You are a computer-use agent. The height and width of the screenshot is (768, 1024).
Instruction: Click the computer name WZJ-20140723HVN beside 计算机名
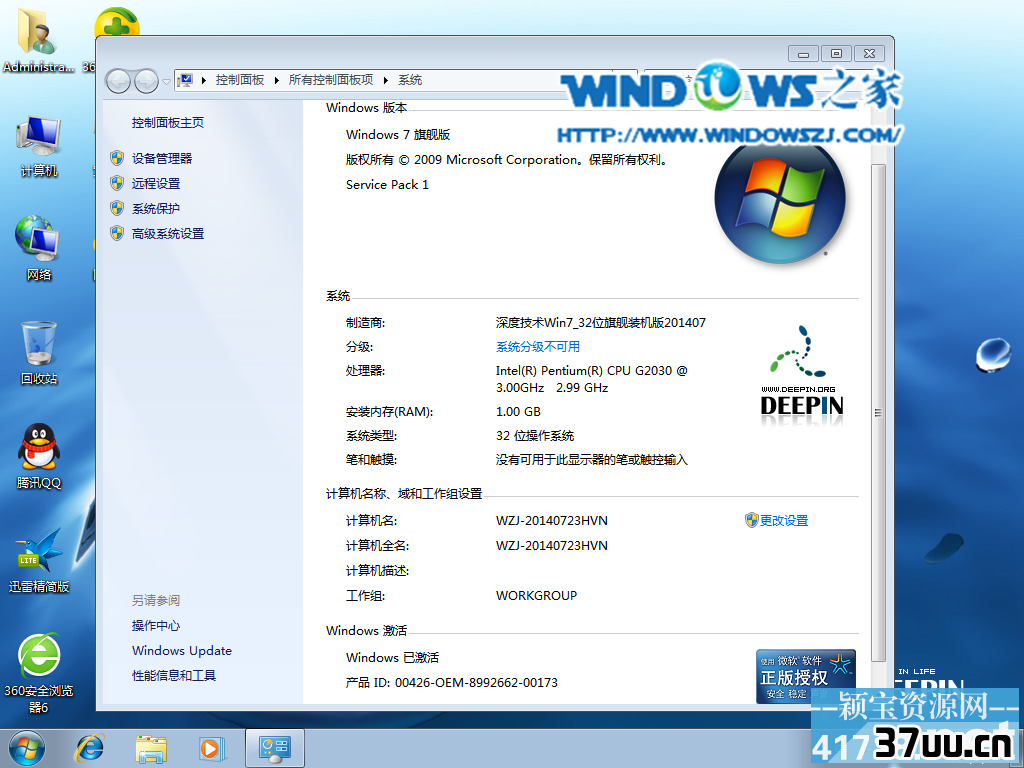[551, 520]
